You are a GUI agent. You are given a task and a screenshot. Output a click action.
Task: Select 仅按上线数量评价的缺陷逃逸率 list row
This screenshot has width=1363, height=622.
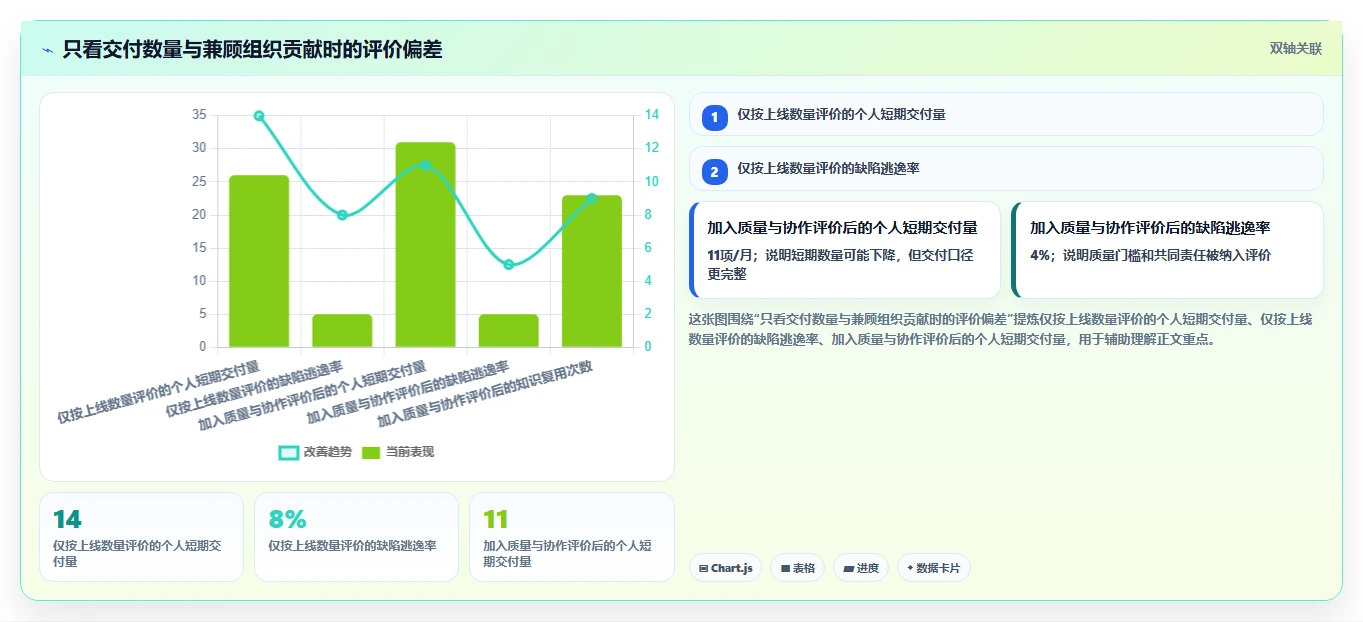point(1006,168)
